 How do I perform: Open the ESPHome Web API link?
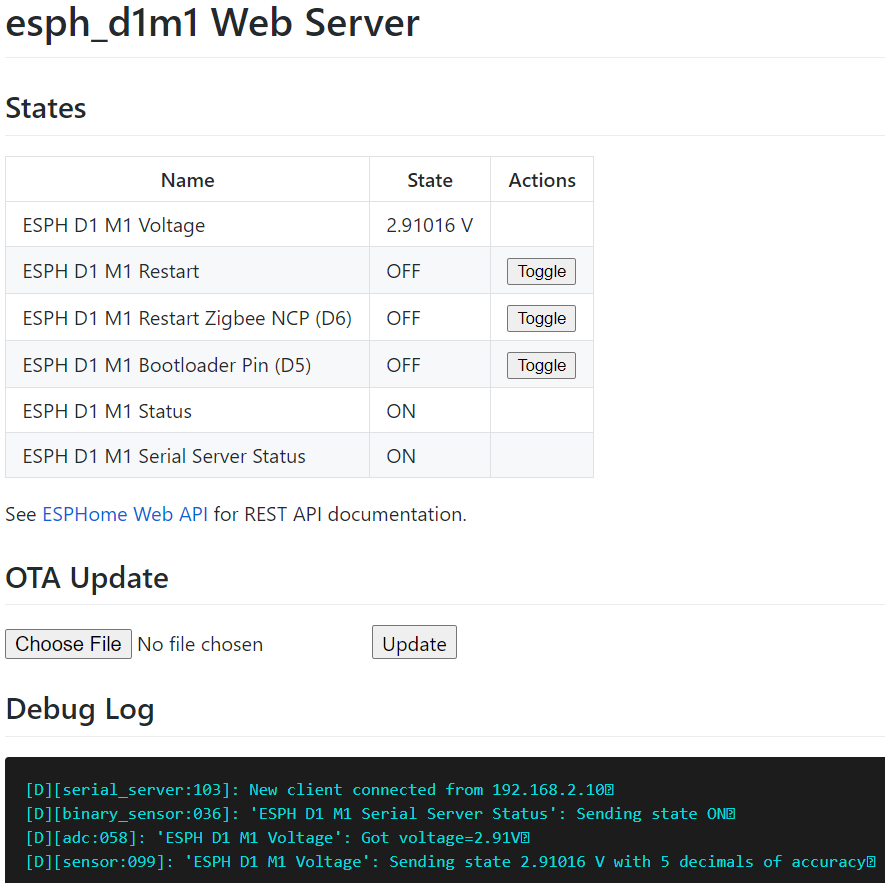[124, 514]
